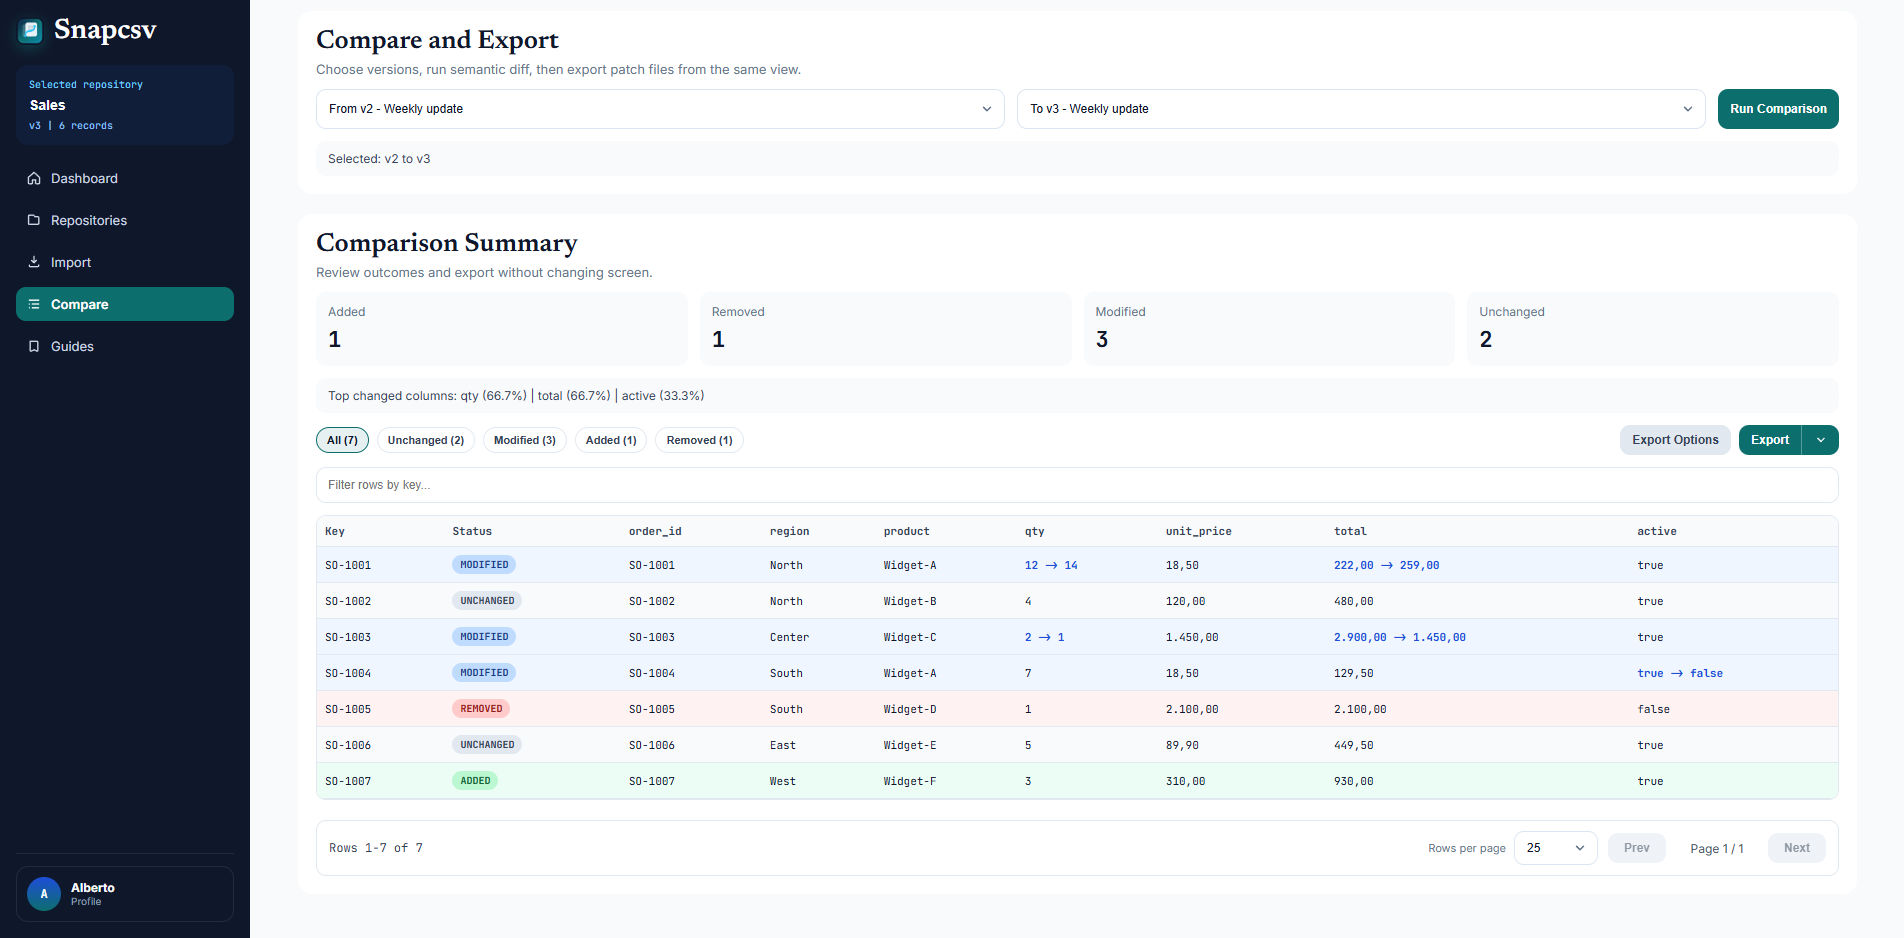
Task: Click the Page 1 / 1 indicator
Action: [1717, 848]
